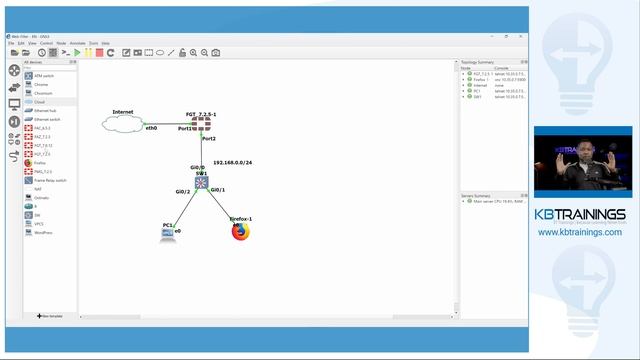Image resolution: width=640 pixels, height=360 pixels.
Task: Click the Internet cloud node on canvas
Action: [123, 124]
